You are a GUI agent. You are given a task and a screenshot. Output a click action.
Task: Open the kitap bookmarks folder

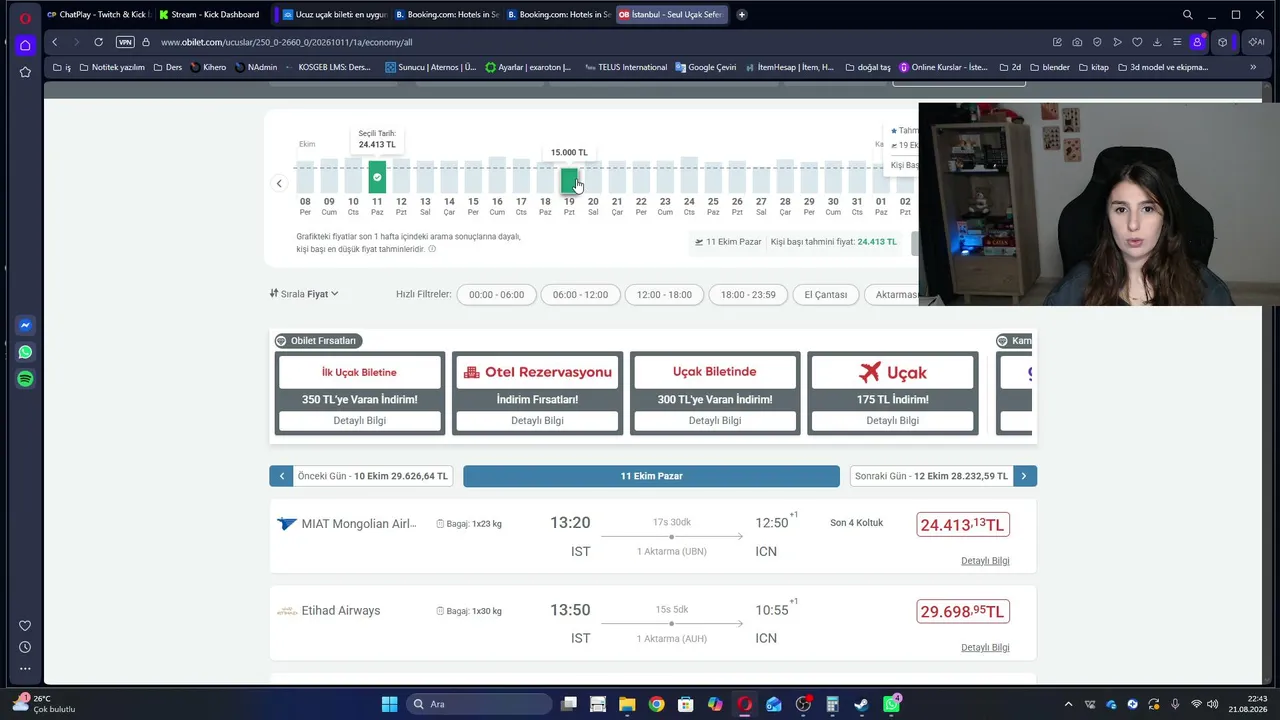pos(1093,67)
